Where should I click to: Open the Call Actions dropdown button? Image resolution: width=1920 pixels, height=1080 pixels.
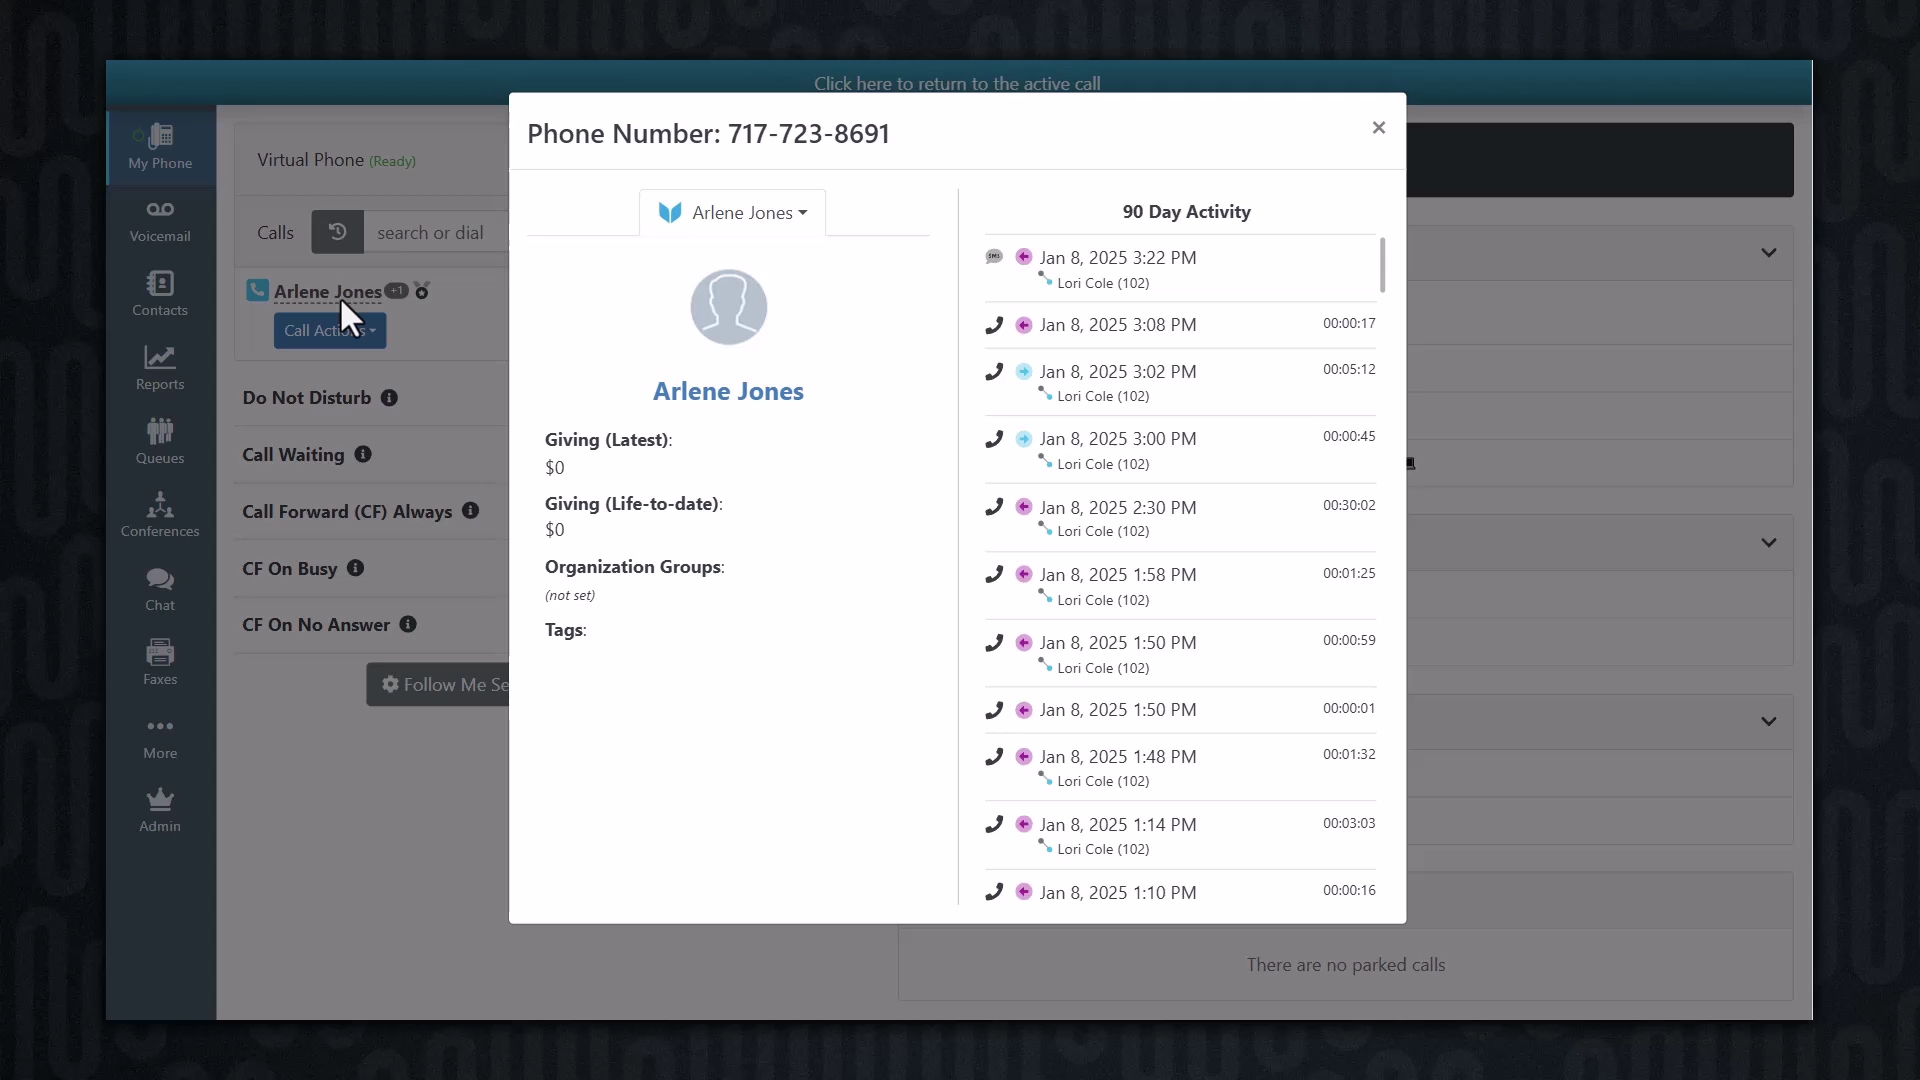pyautogui.click(x=329, y=331)
